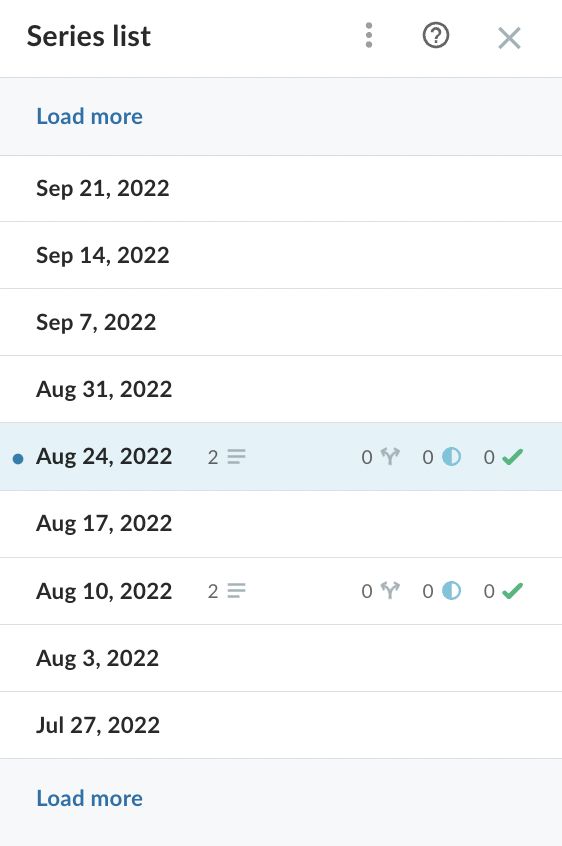Click the notes icon on Aug 10 row
The width and height of the screenshot is (562, 846).
pyautogui.click(x=236, y=591)
